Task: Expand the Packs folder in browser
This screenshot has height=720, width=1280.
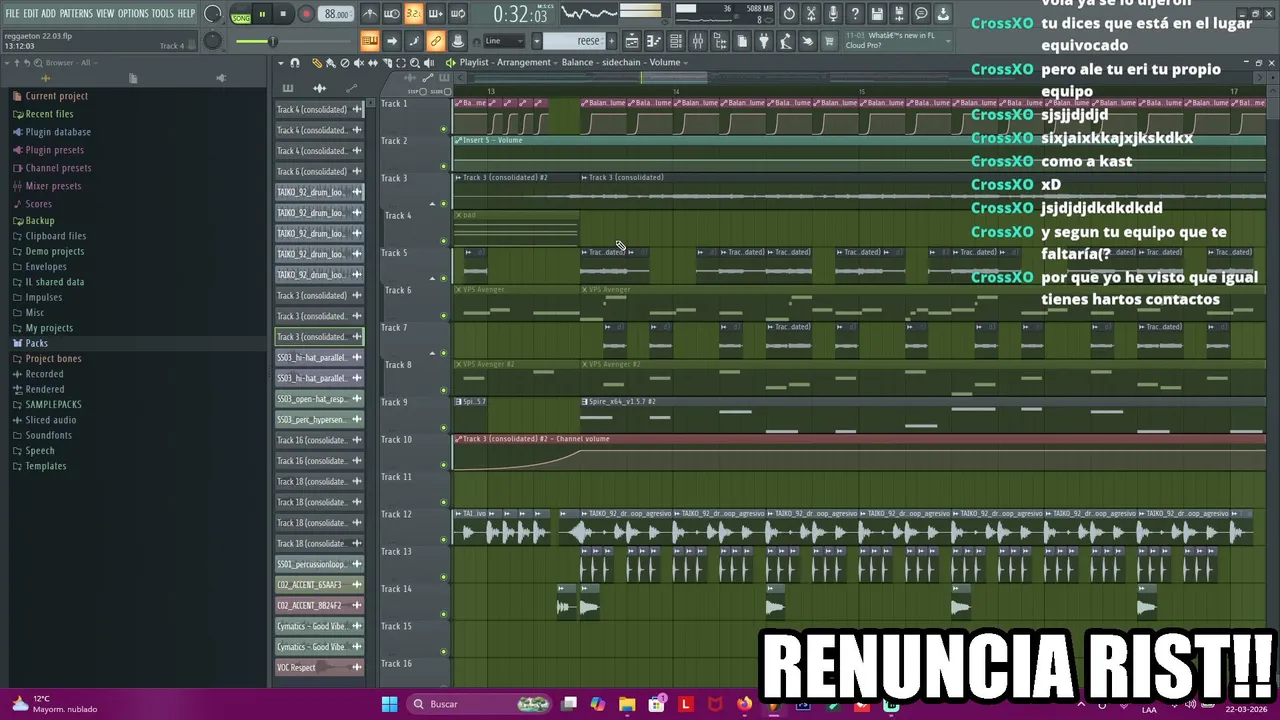Action: click(36, 343)
